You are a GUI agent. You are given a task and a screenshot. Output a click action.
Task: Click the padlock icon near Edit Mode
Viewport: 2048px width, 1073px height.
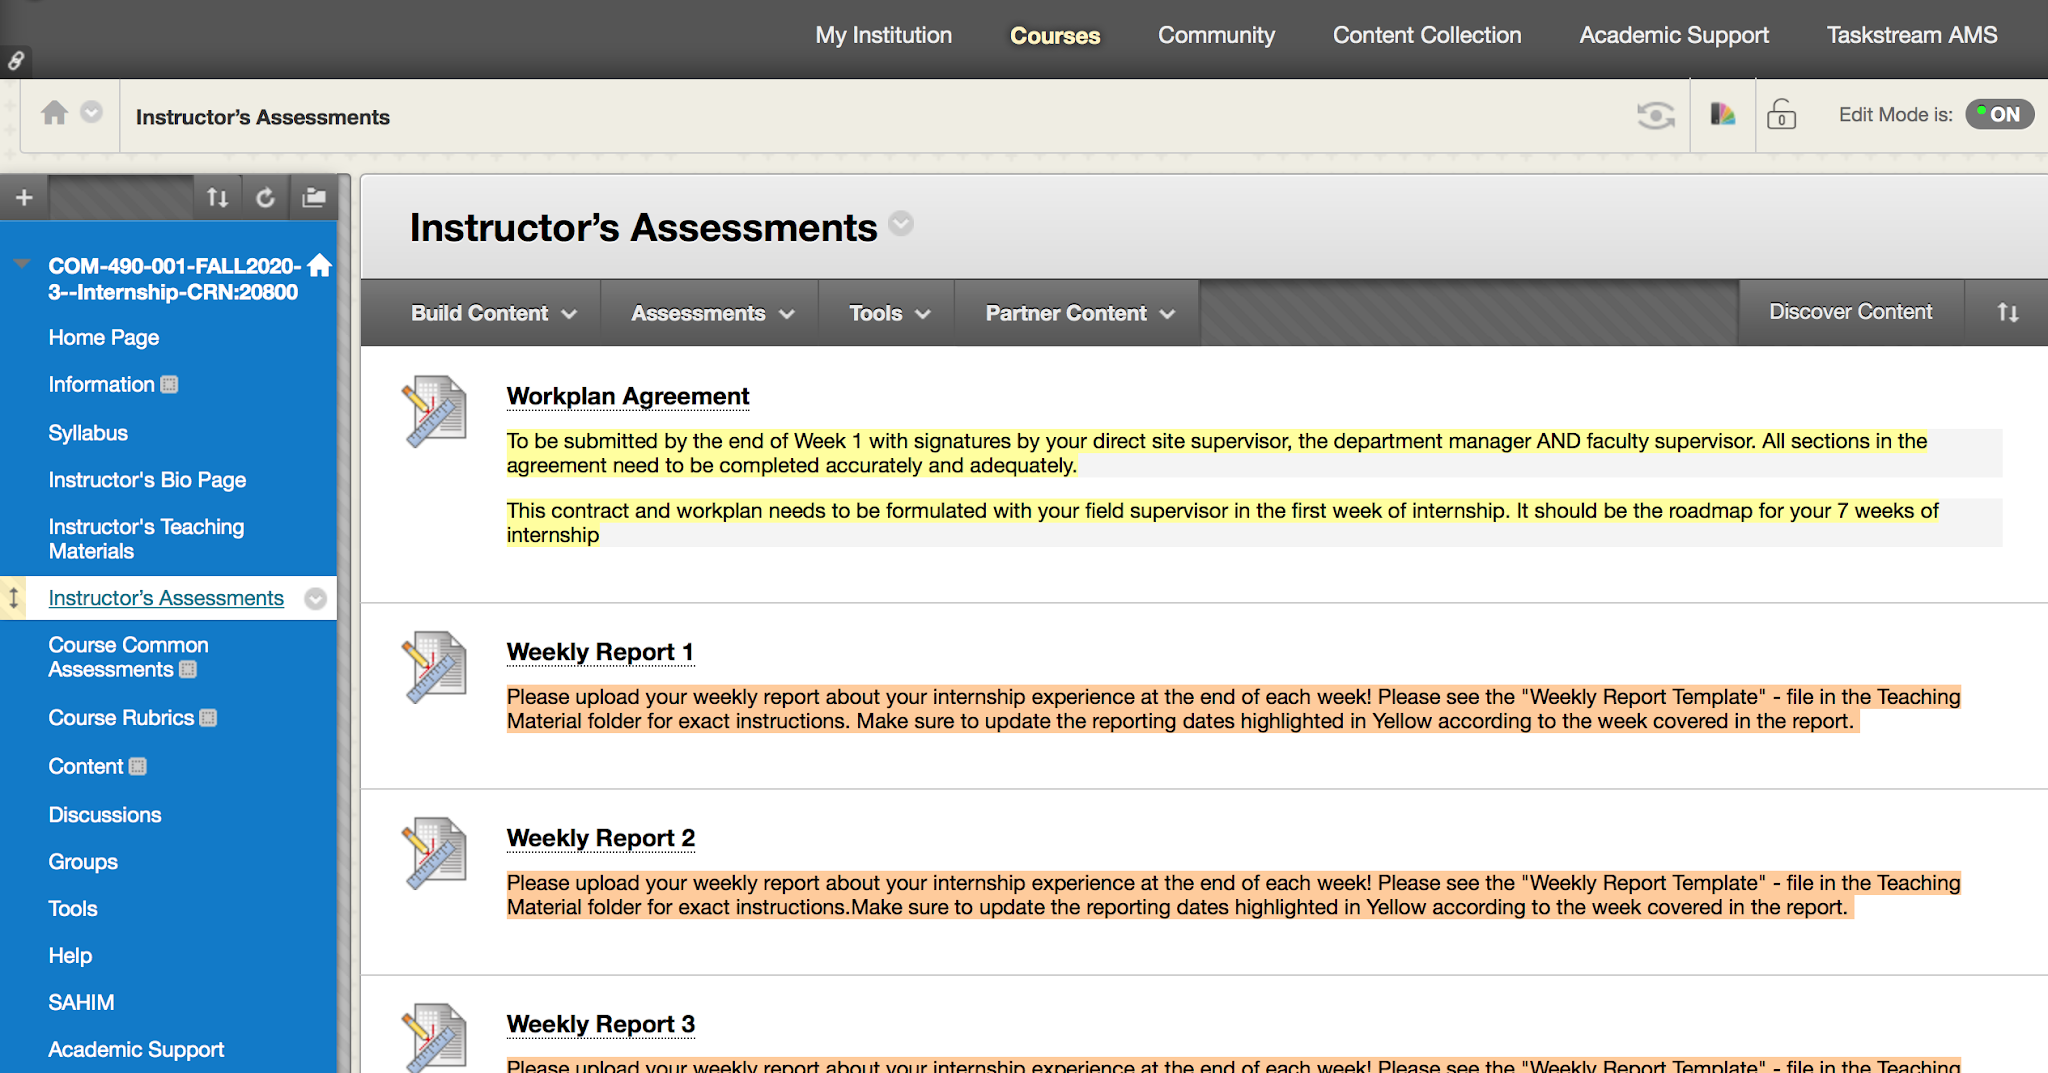click(x=1782, y=115)
